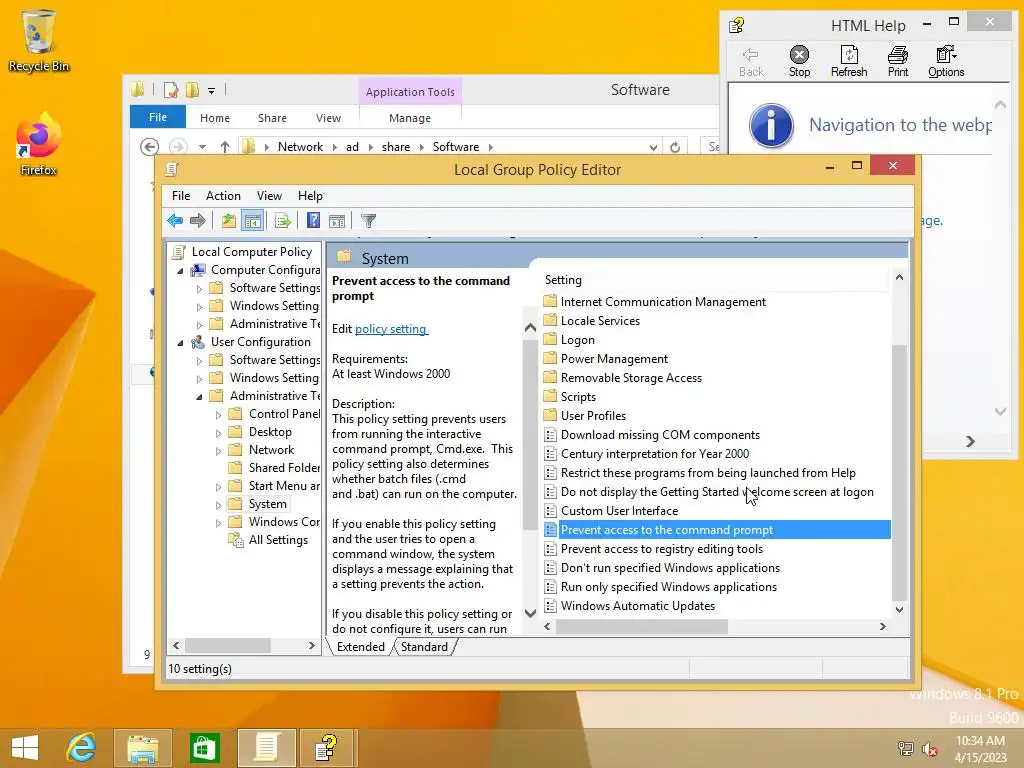Click the Windows Start button
The image size is (1024, 768).
pos(25,748)
